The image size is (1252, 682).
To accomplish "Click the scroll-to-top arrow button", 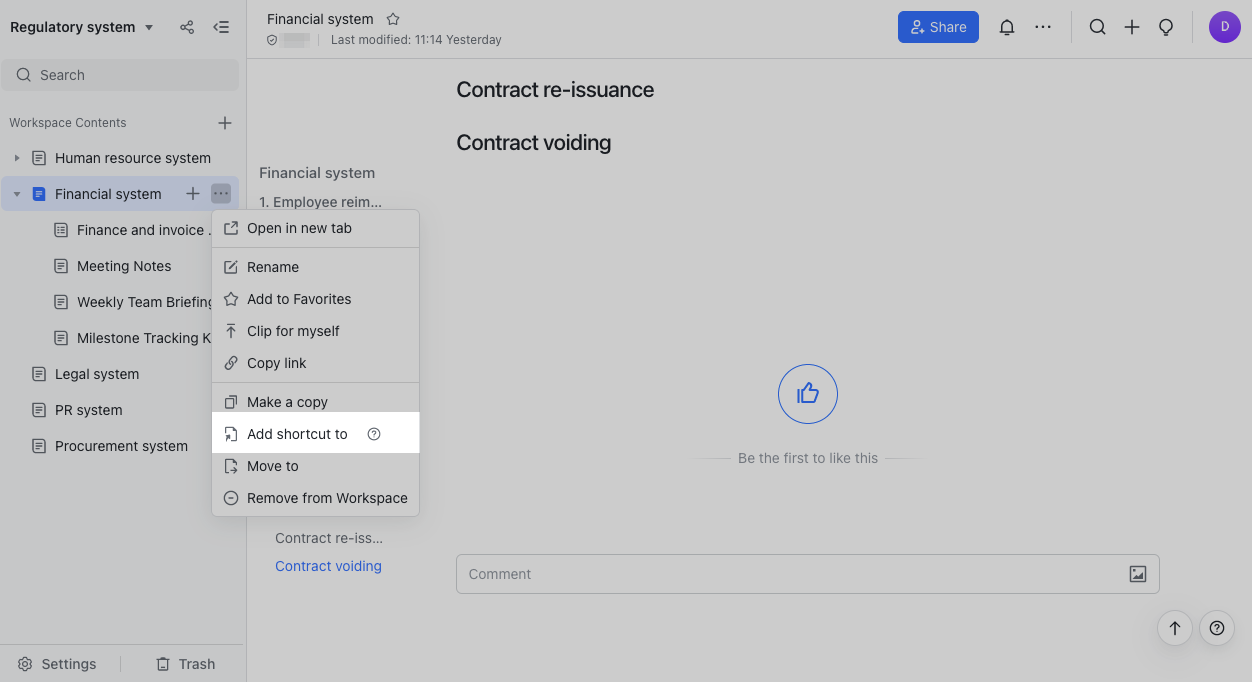I will [1175, 628].
